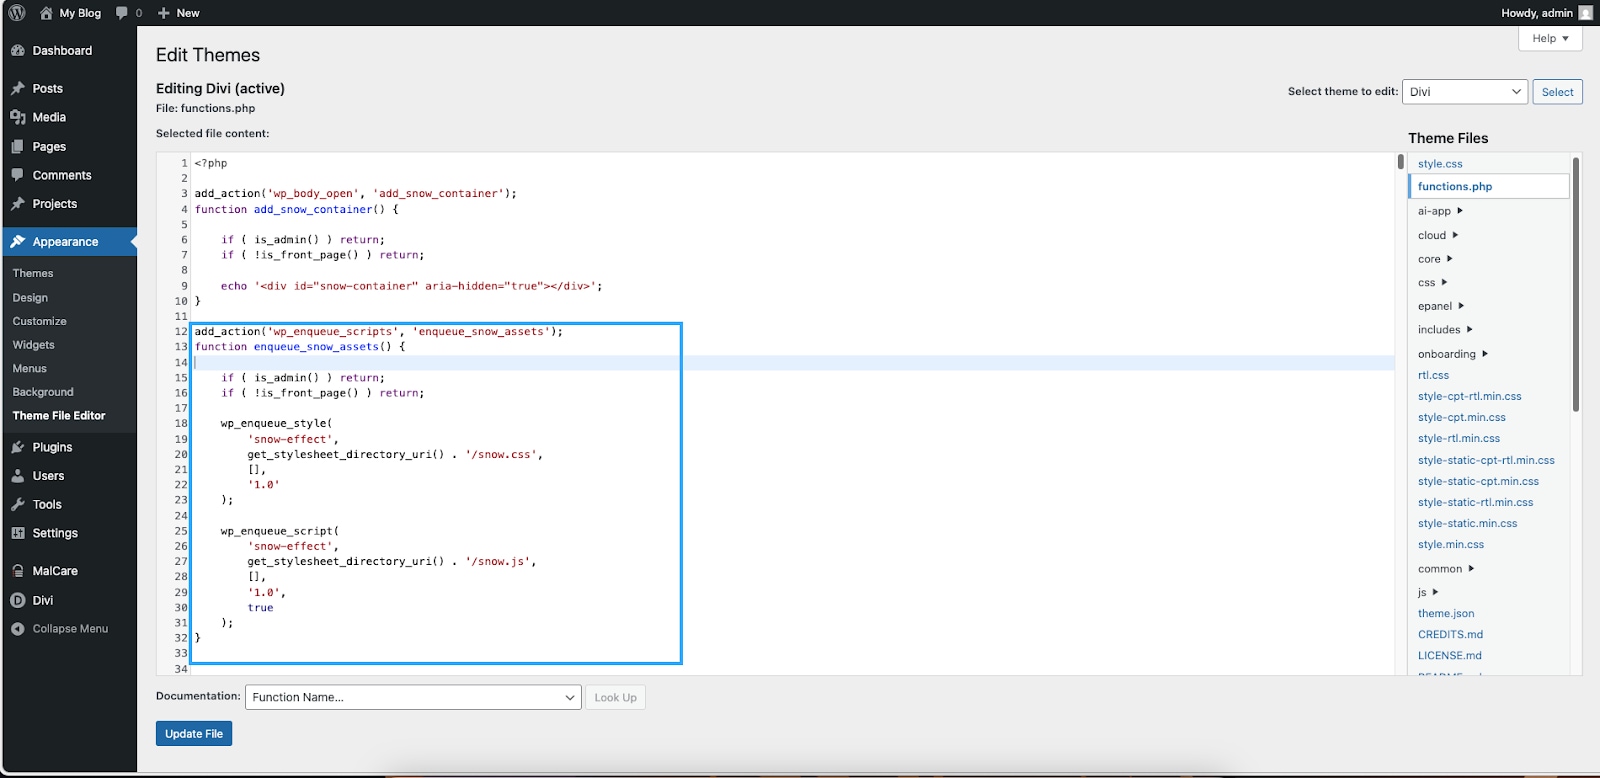This screenshot has width=1600, height=778.
Task: Go to Themes submenu
Action: click(33, 273)
